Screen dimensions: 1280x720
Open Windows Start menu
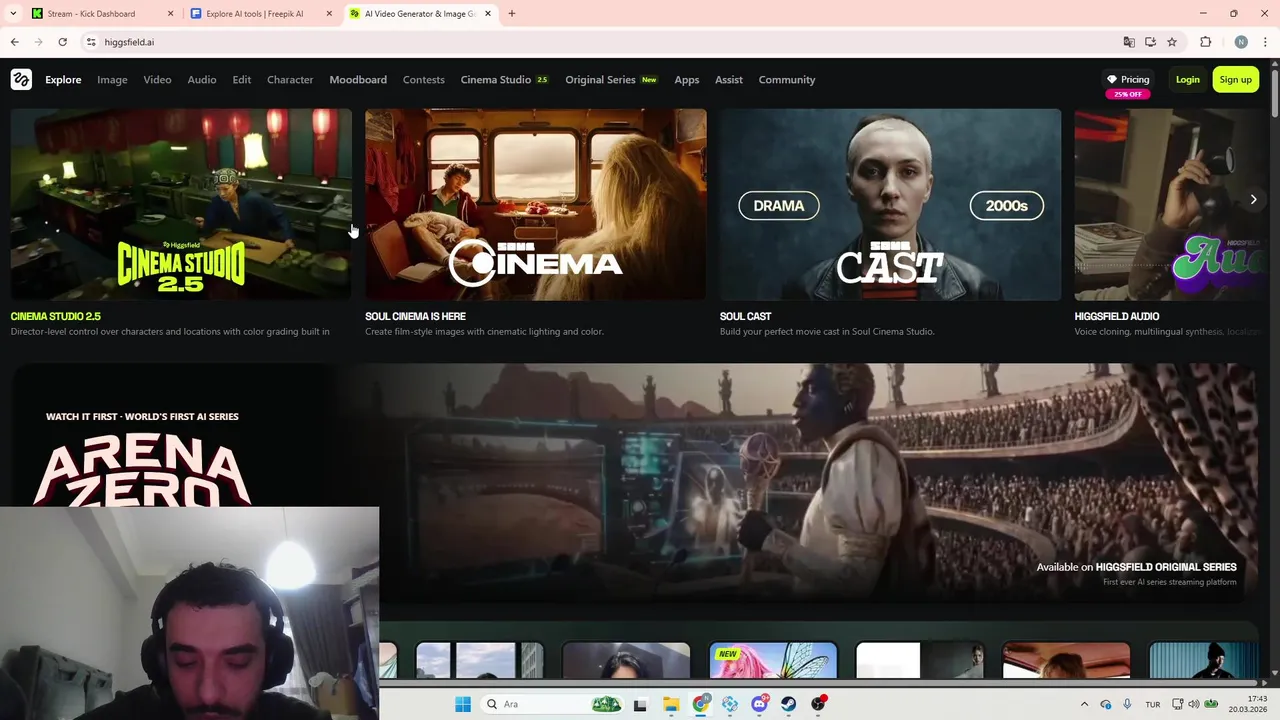coord(462,704)
